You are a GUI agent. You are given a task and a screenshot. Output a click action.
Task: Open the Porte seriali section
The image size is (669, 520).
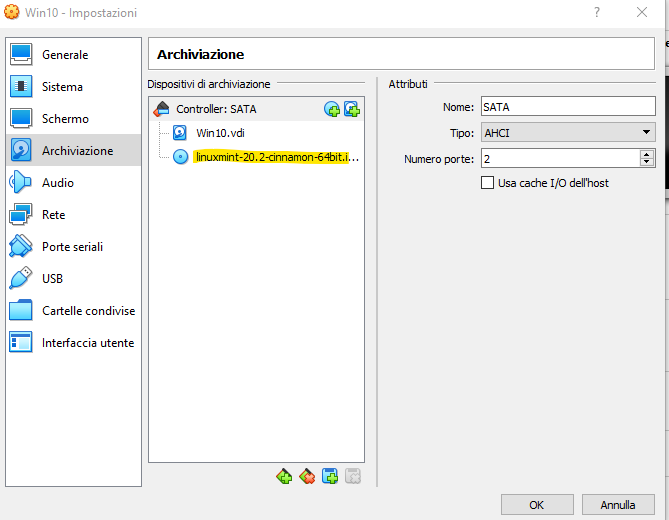73,247
